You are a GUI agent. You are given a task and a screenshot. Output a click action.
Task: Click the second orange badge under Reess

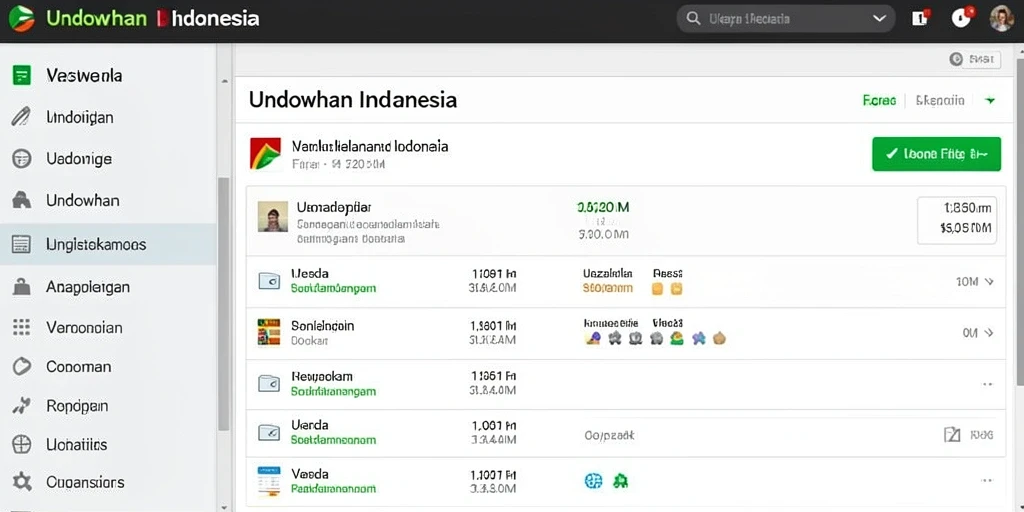[x=677, y=288]
